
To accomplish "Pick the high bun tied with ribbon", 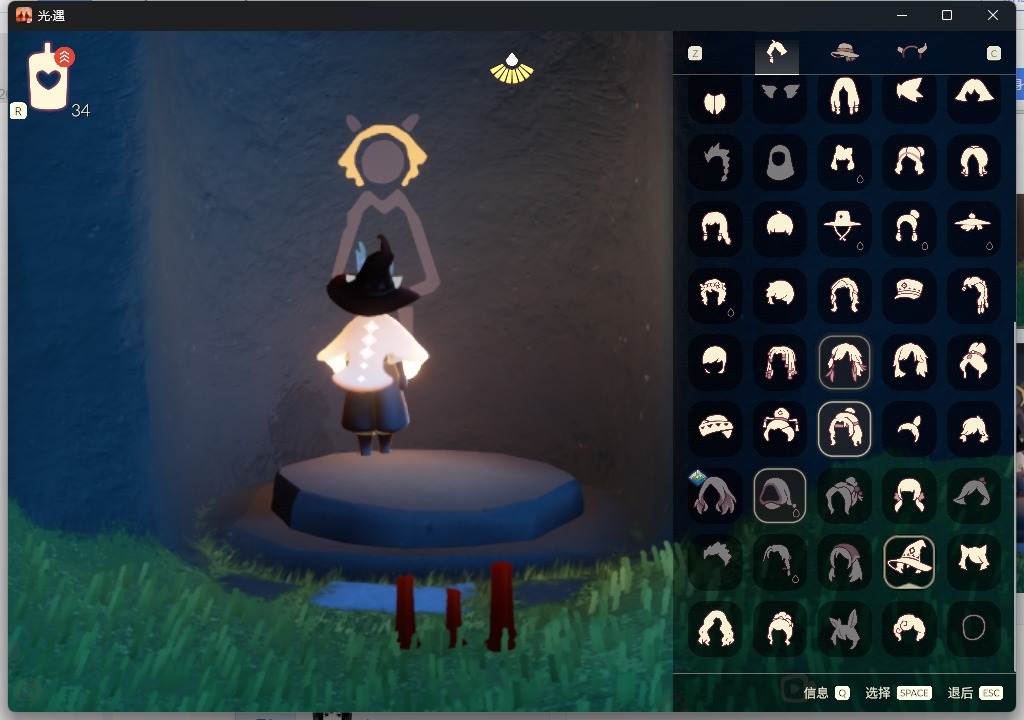I will click(973, 362).
